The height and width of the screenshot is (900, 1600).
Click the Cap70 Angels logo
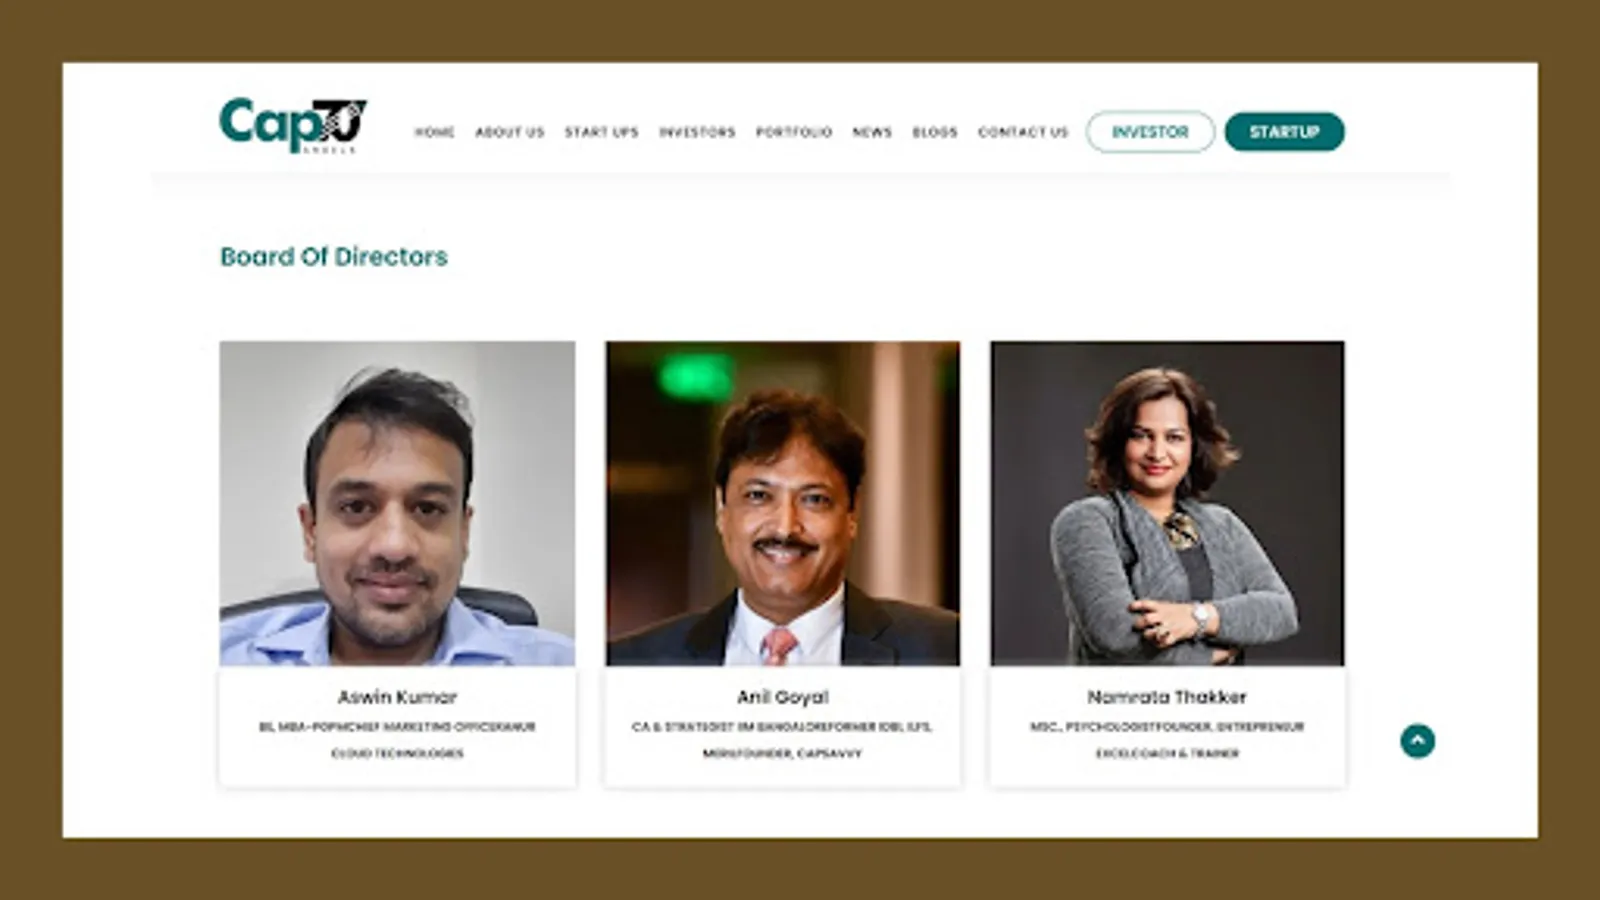tap(293, 125)
